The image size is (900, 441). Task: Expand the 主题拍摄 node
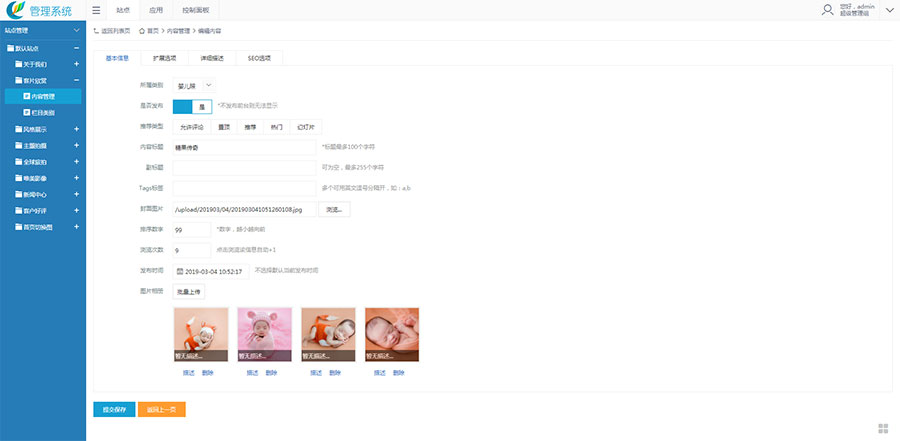click(76, 146)
